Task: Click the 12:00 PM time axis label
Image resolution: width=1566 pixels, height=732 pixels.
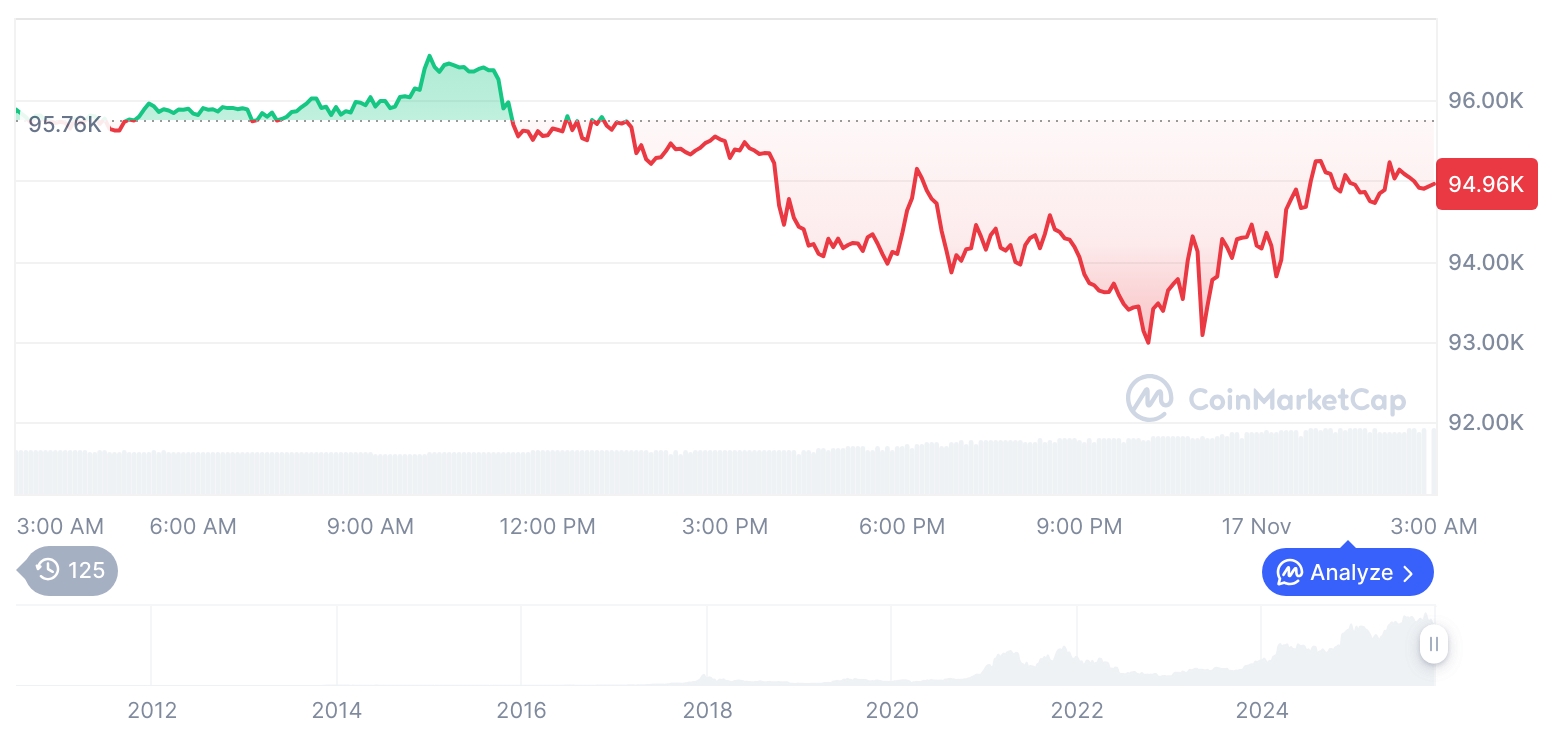Action: (547, 526)
